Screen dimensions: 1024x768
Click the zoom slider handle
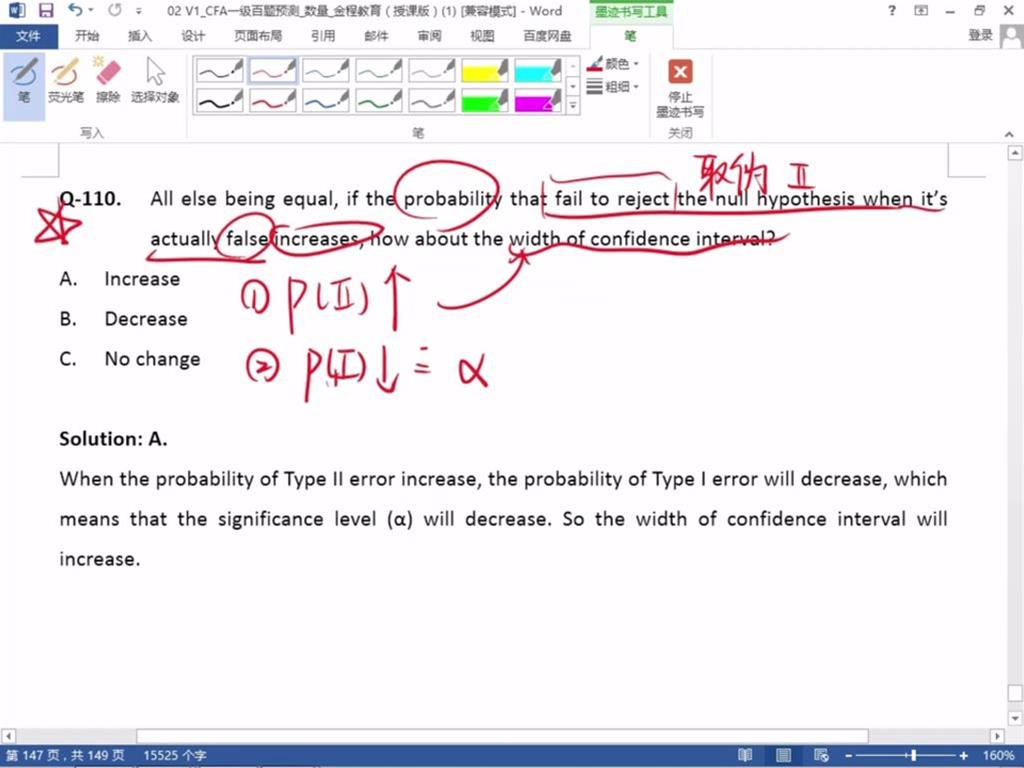914,756
